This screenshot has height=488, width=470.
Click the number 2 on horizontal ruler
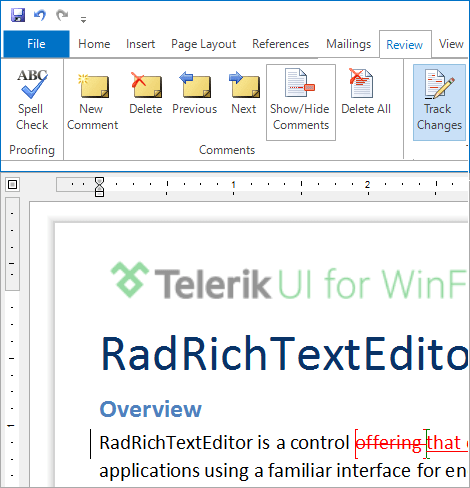pyautogui.click(x=367, y=184)
